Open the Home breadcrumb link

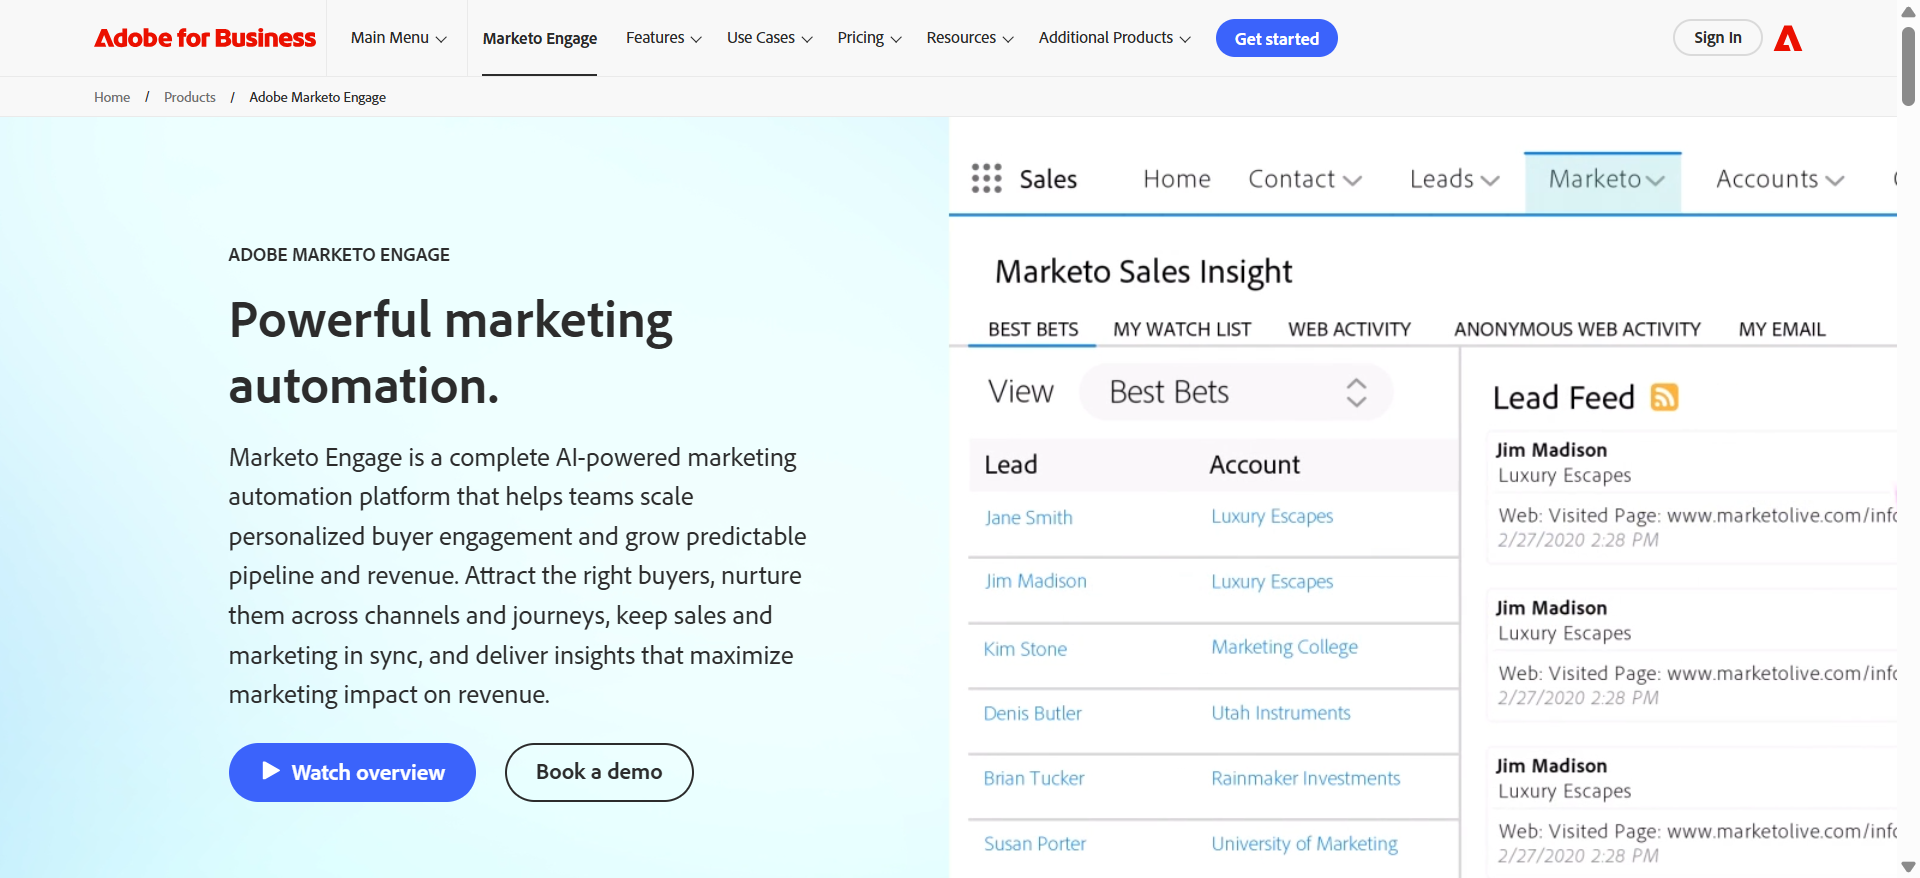coord(112,97)
